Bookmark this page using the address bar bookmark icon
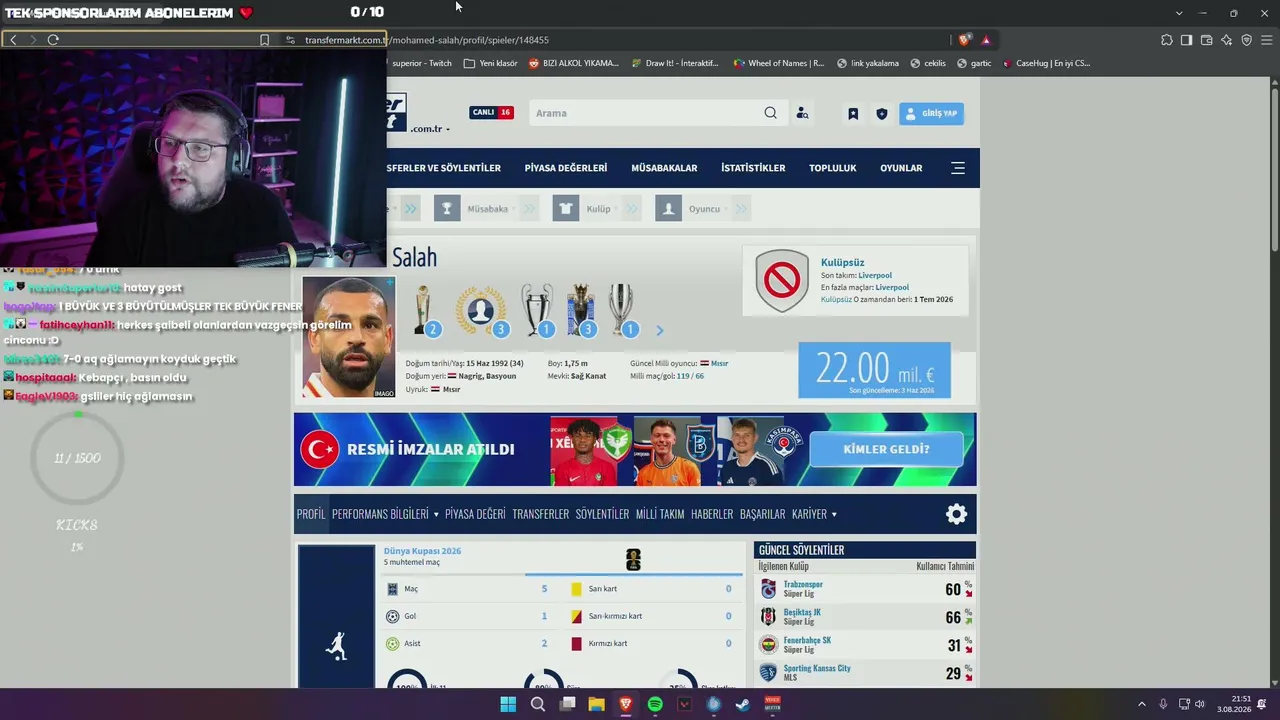This screenshot has width=1280, height=720. [264, 40]
